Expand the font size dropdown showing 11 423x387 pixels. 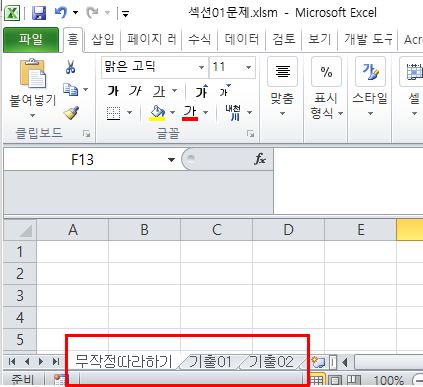(248, 67)
